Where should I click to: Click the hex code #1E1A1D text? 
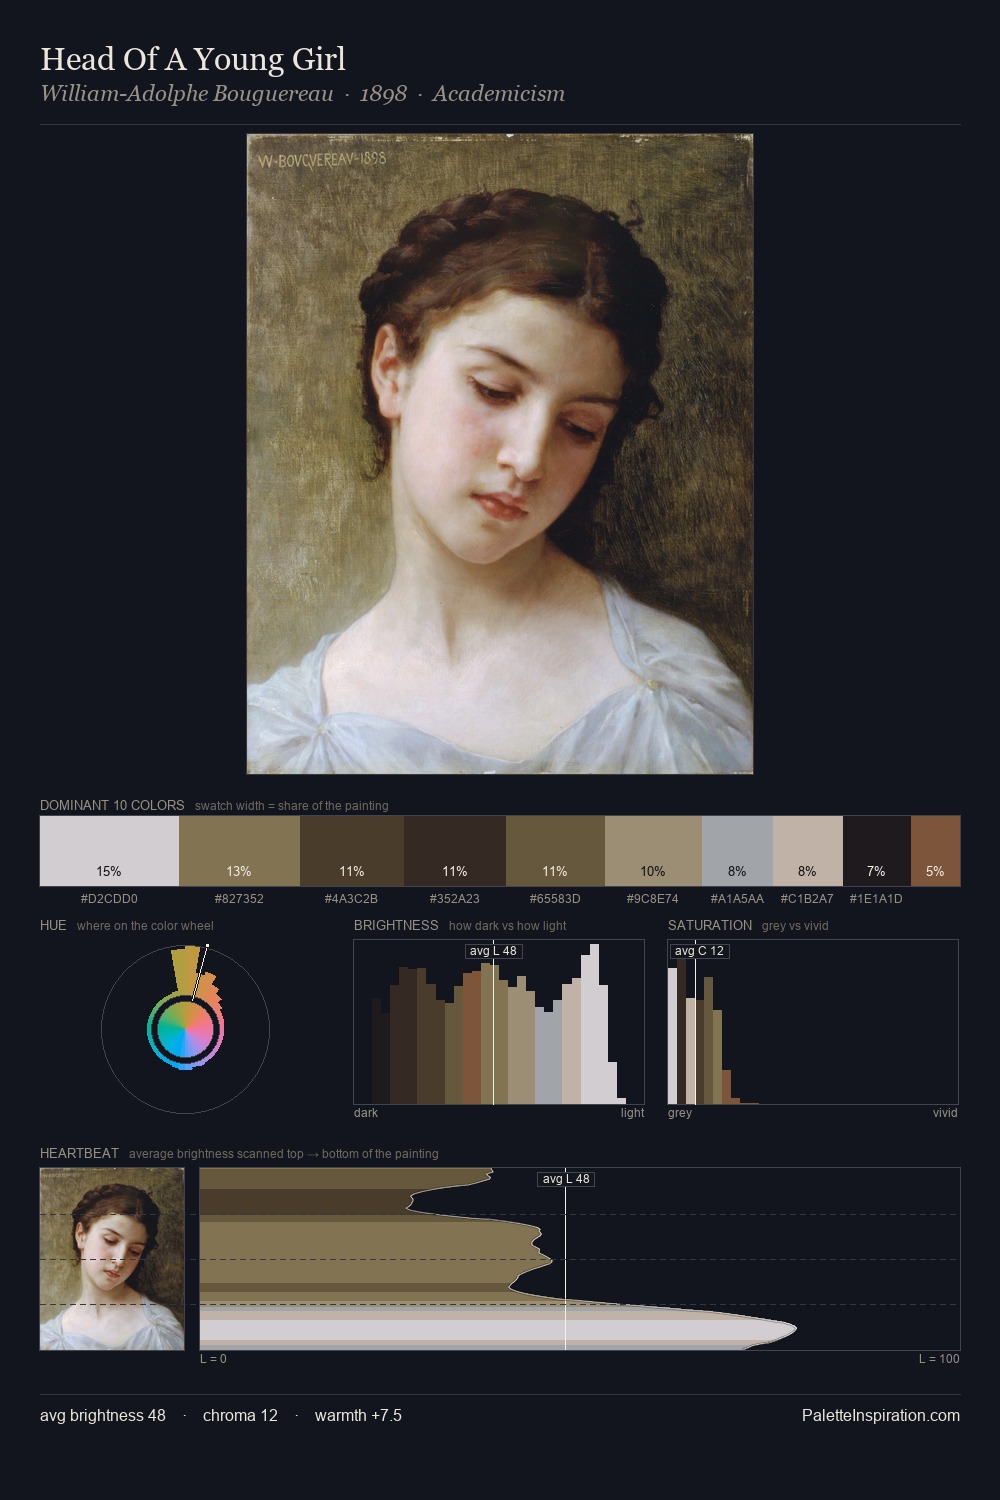click(876, 899)
